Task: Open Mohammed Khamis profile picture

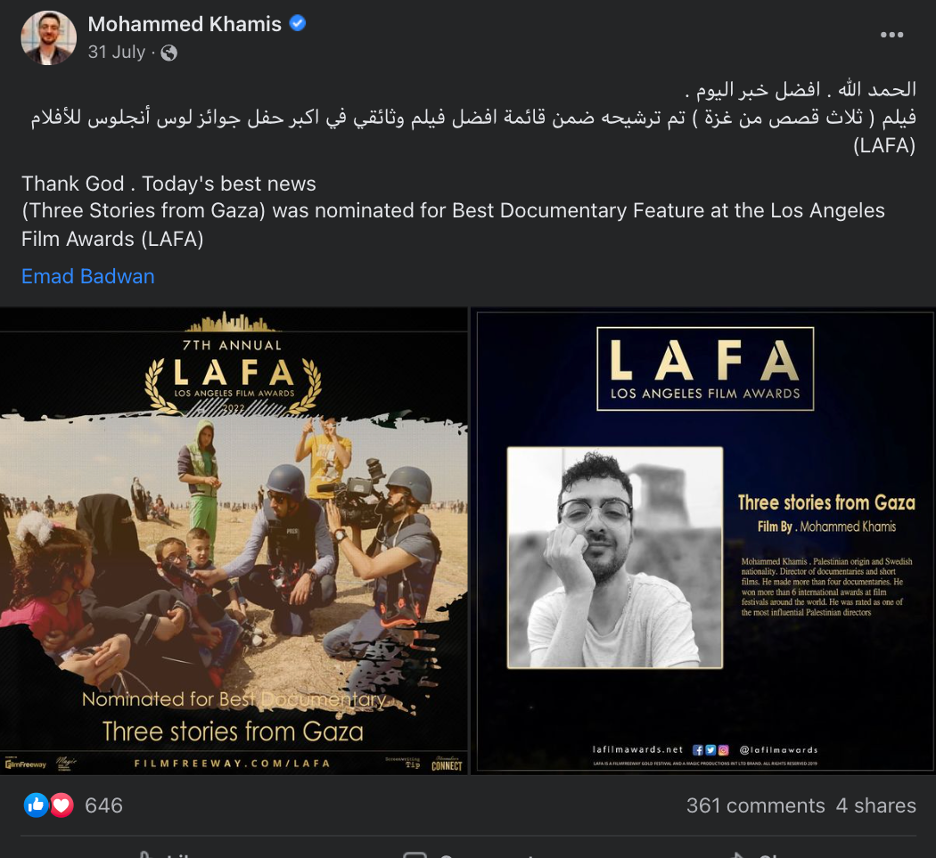Action: pos(48,37)
